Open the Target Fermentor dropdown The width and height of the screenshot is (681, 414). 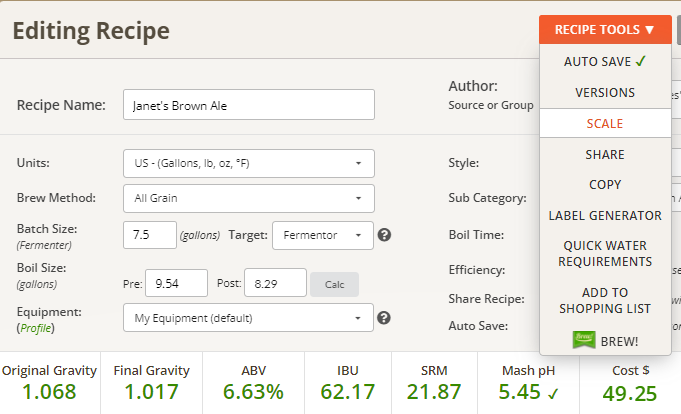[322, 236]
